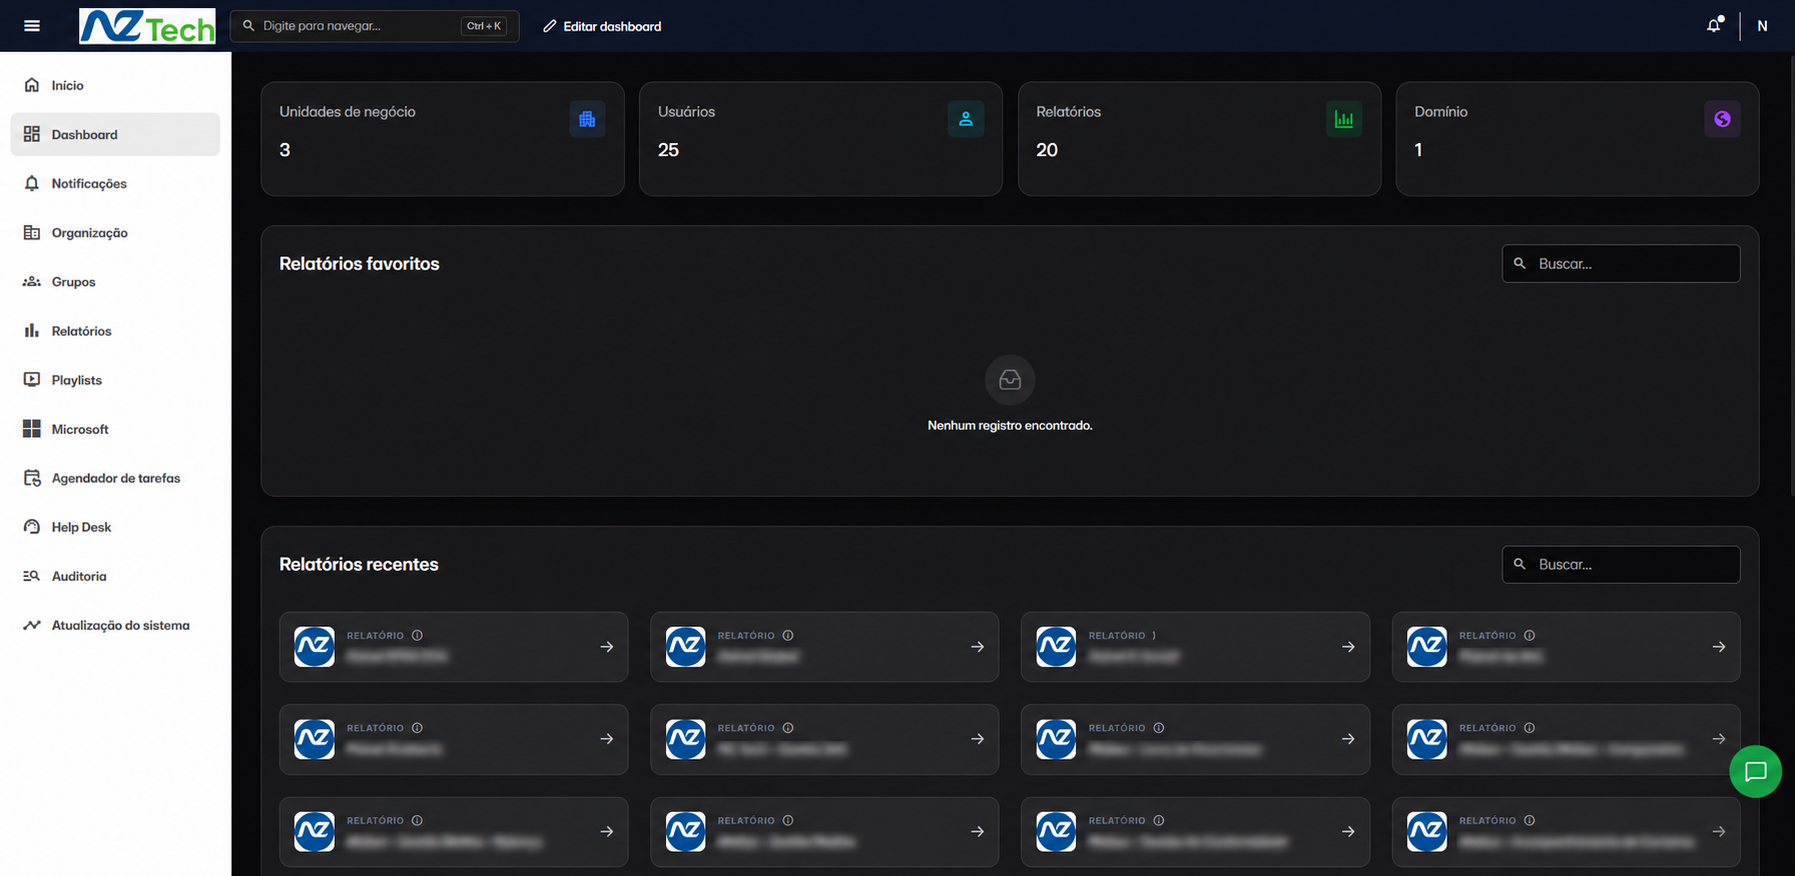
Task: Click the Ctrl+K shortcut badge
Action: click(x=484, y=26)
